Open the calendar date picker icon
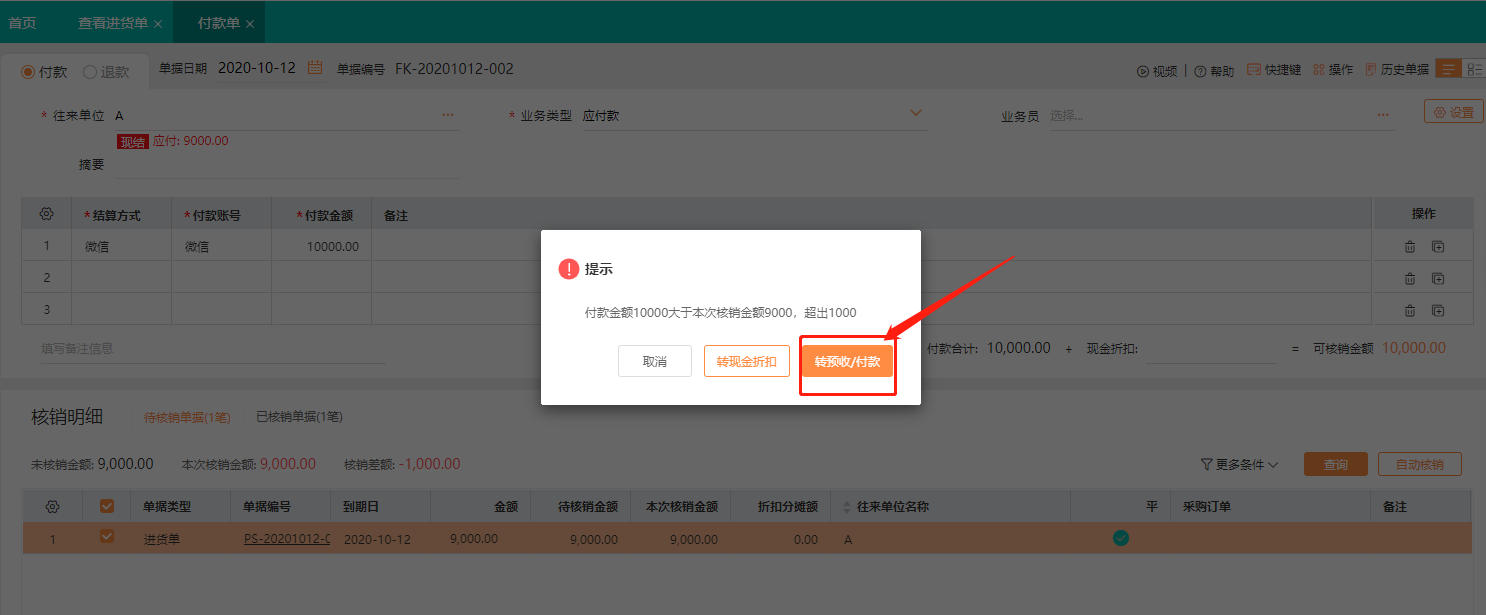The width and height of the screenshot is (1486, 615). [x=315, y=68]
